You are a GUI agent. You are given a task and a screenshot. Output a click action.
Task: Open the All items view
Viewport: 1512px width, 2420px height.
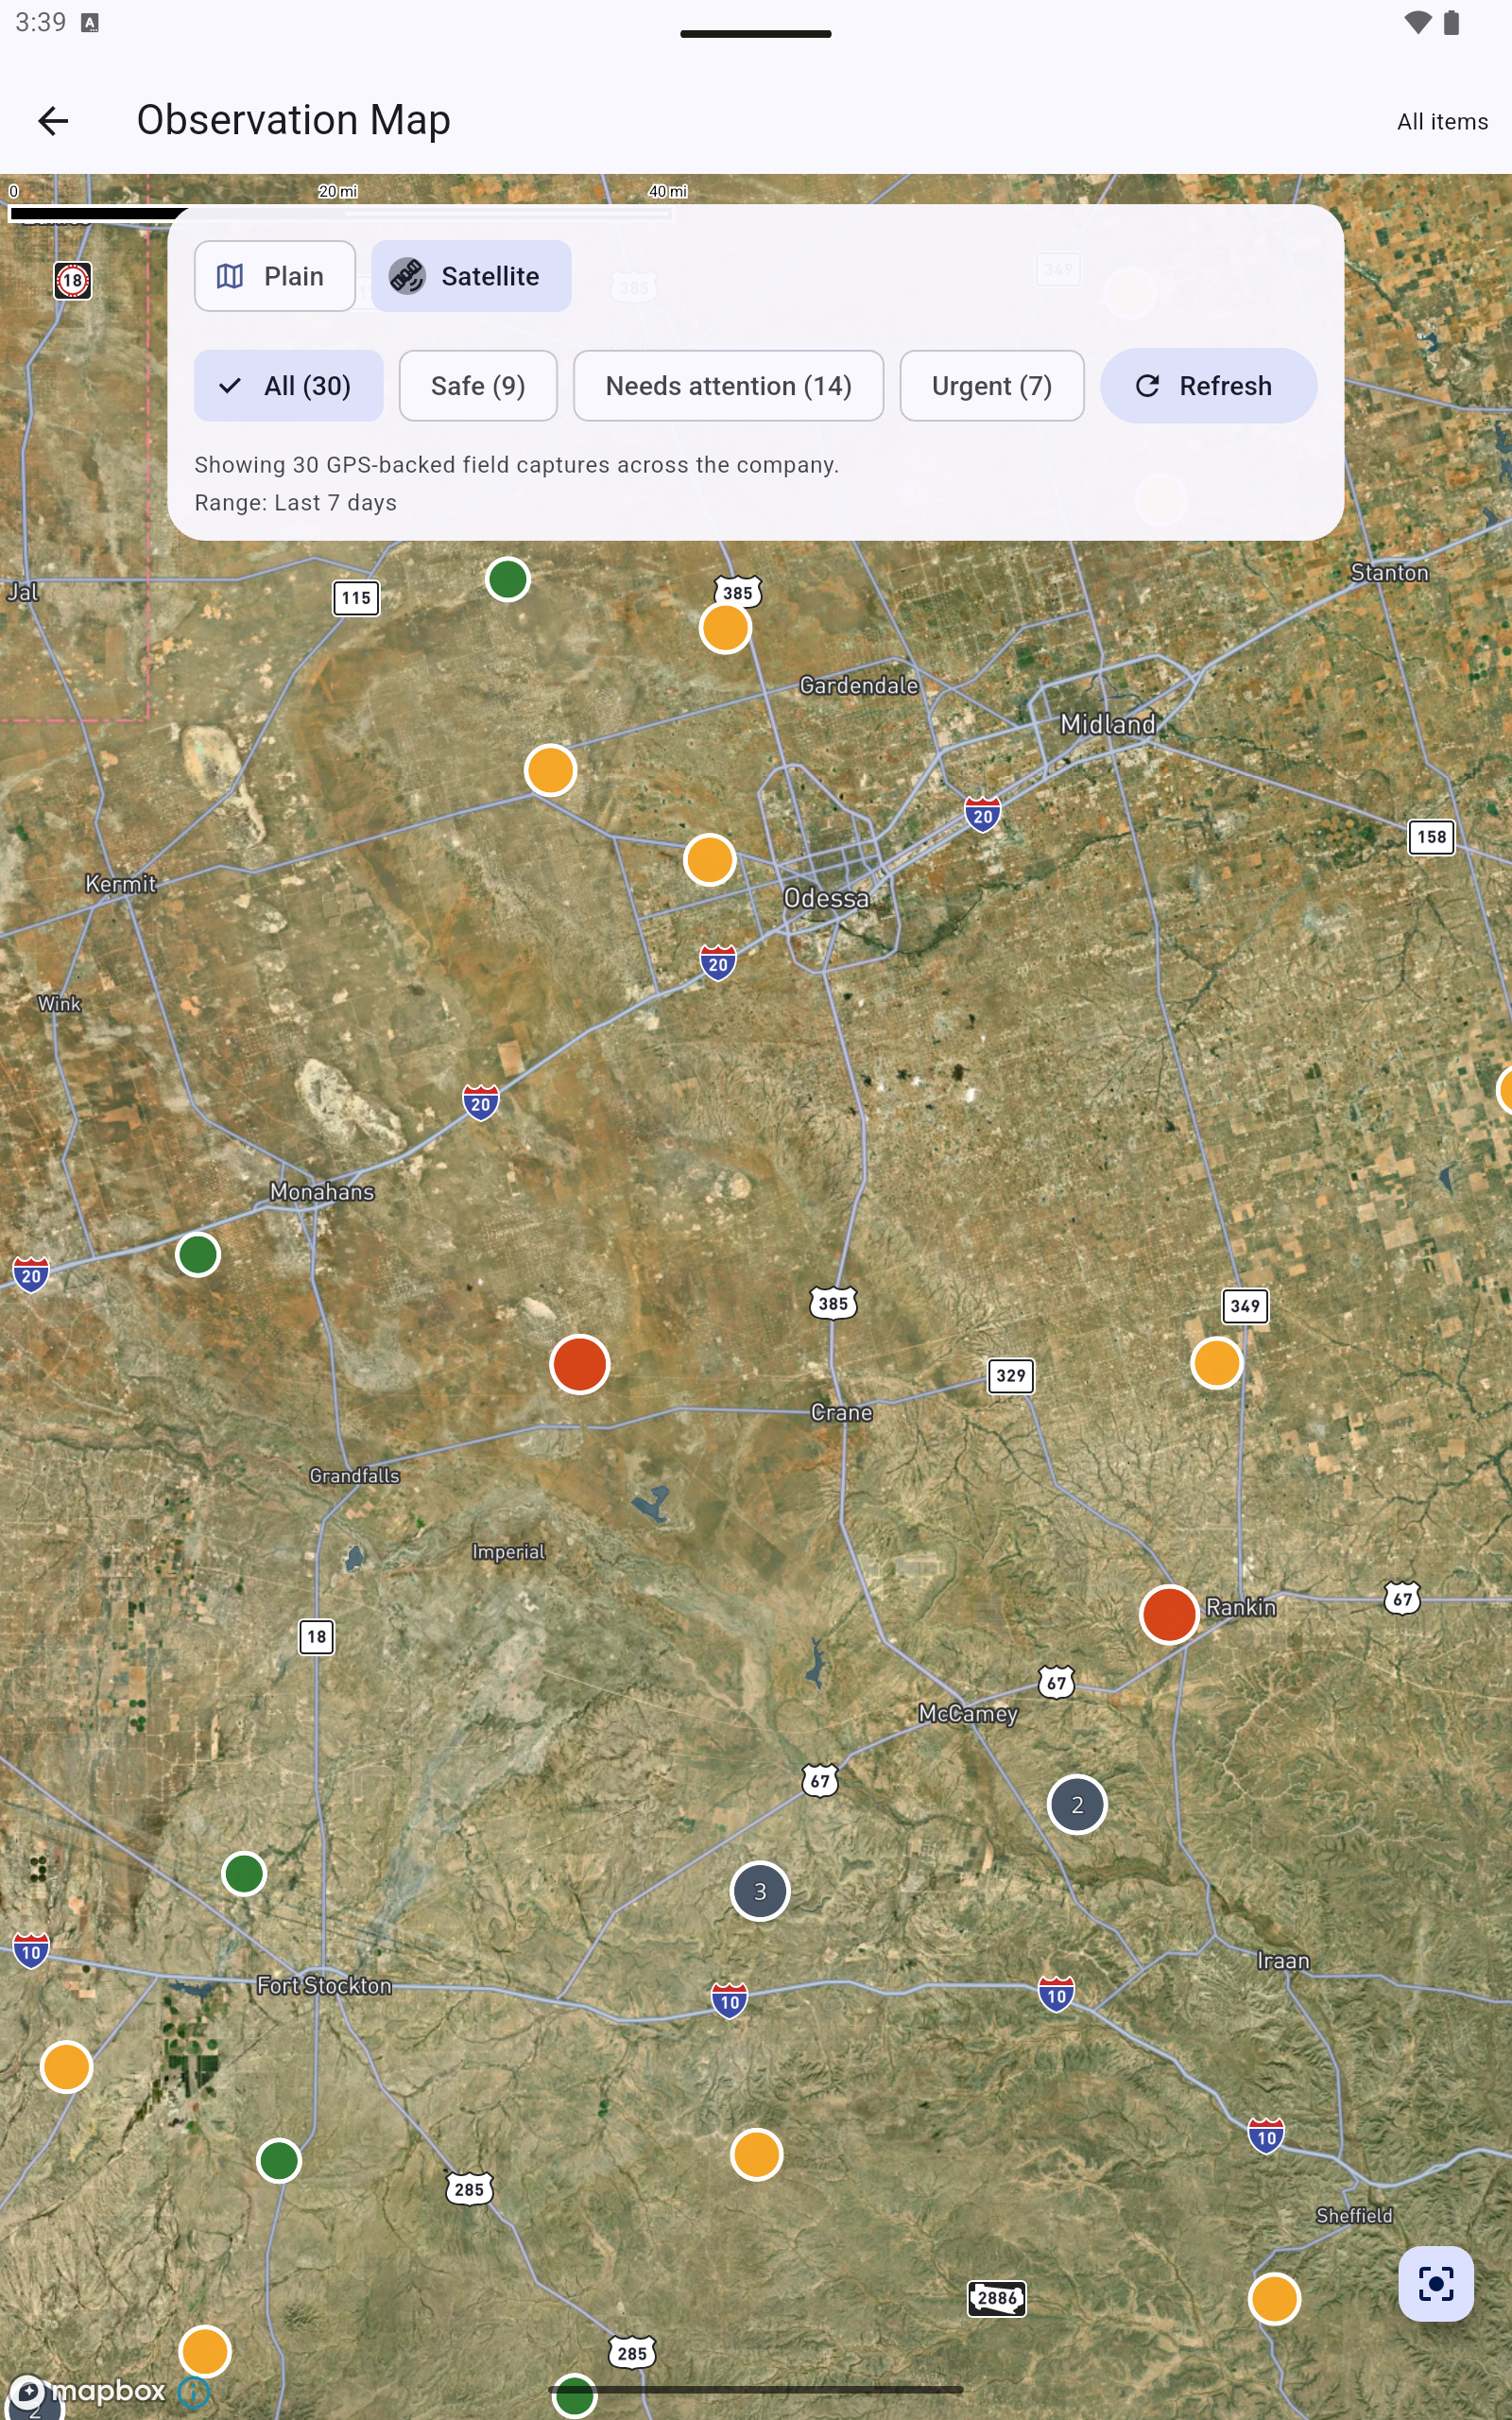coord(1441,121)
